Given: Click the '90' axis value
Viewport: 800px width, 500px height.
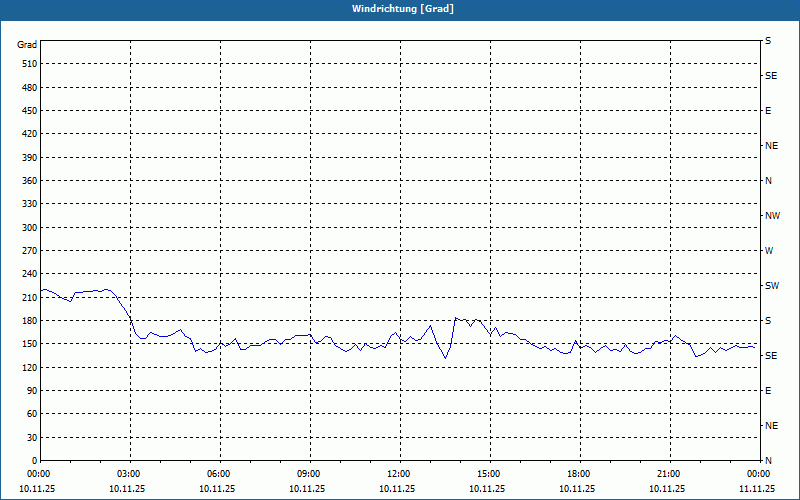Looking at the screenshot, I should point(32,391).
